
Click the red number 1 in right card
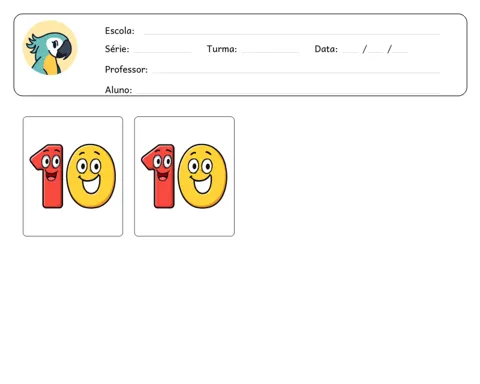[158, 176]
